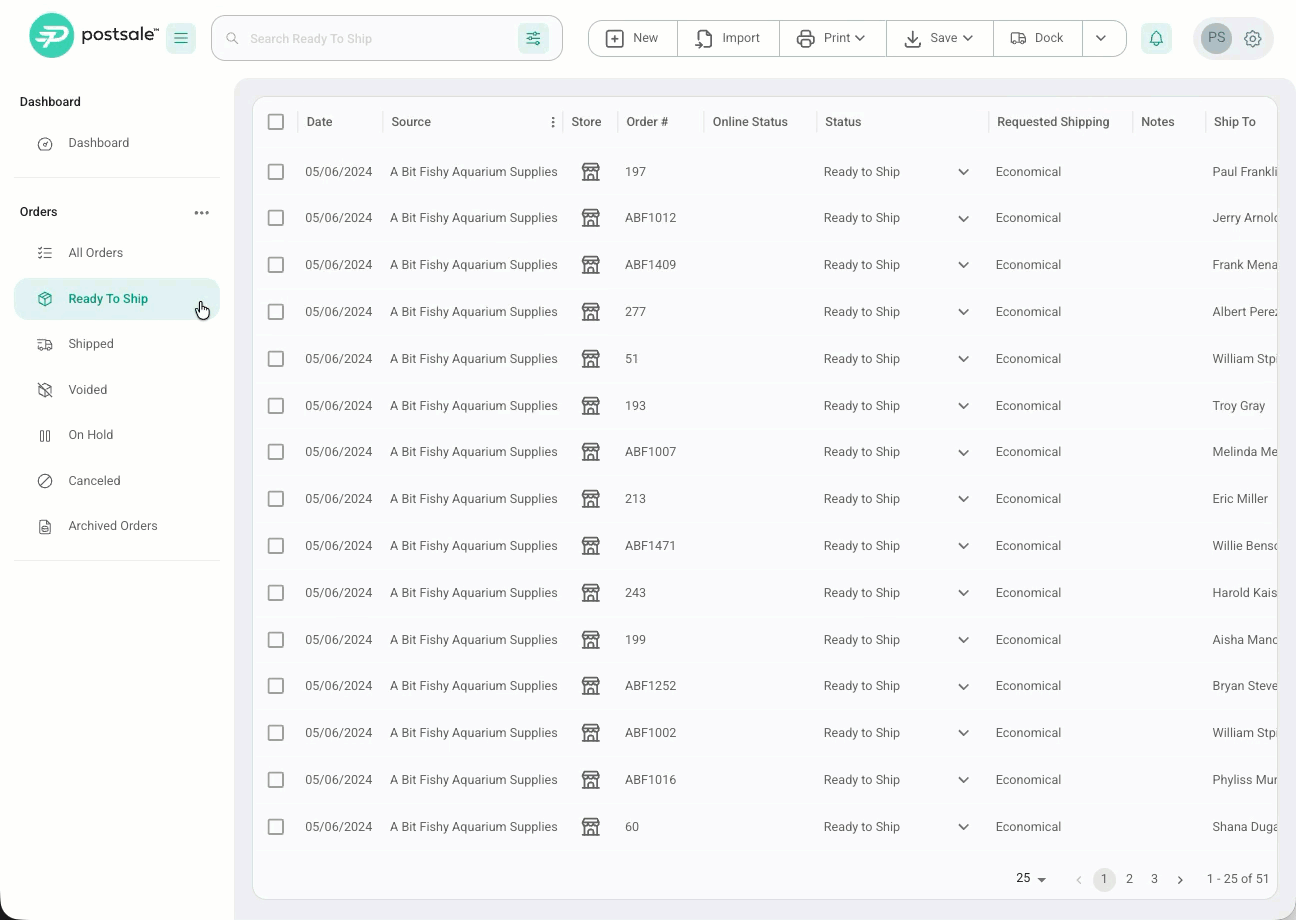Click the New button
The height and width of the screenshot is (920, 1296).
[x=633, y=38]
